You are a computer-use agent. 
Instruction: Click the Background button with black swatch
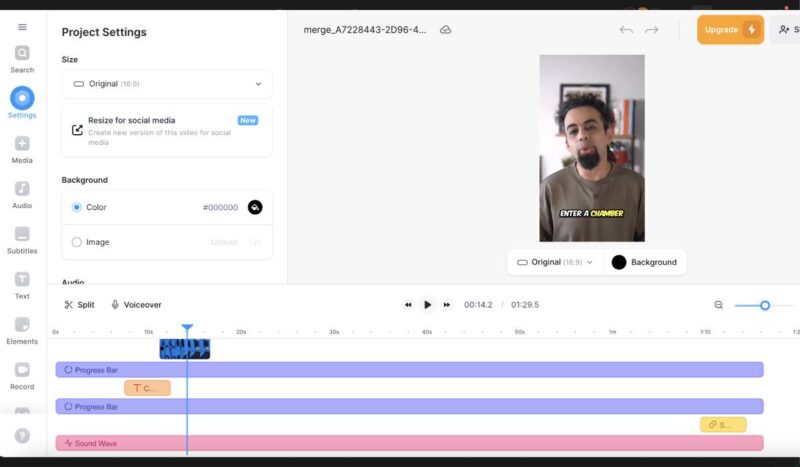644,262
